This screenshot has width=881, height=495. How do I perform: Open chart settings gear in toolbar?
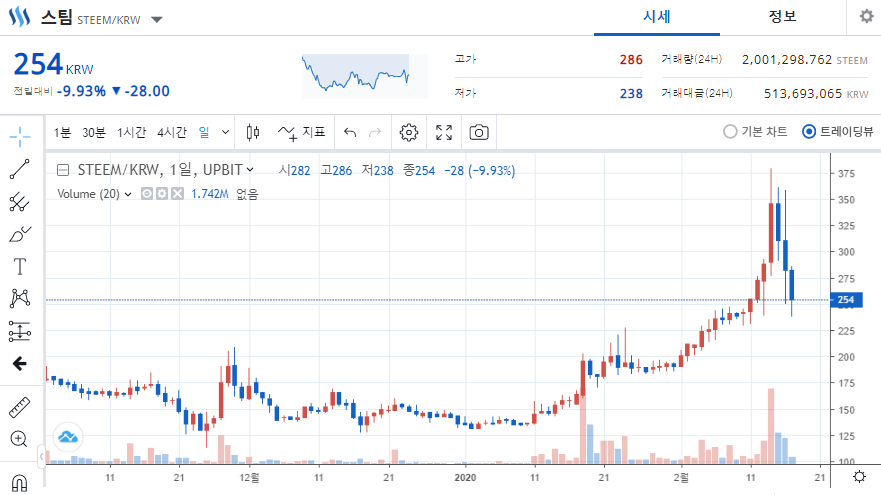coord(408,133)
